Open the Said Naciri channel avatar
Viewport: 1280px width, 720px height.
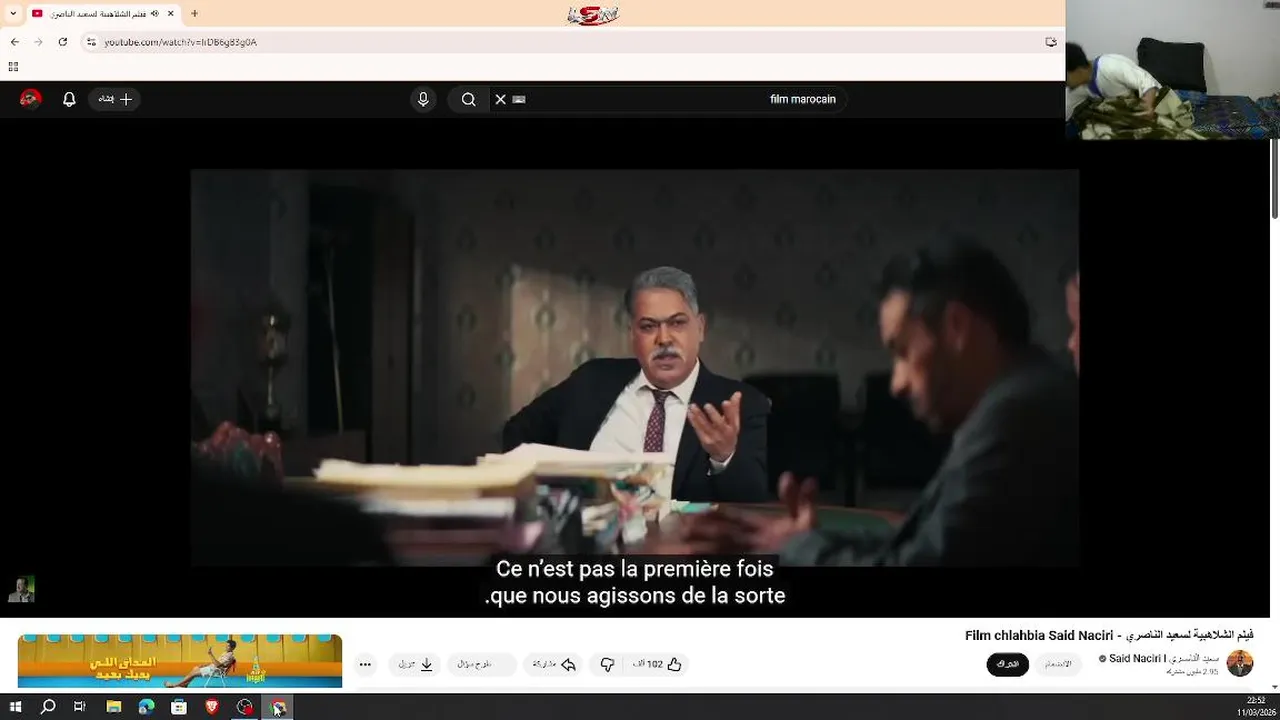[1240, 663]
